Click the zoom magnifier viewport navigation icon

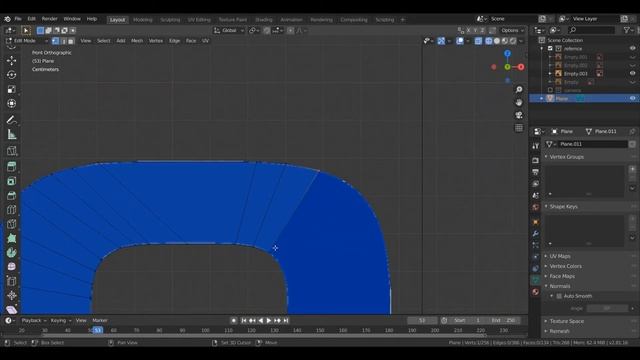(519, 89)
